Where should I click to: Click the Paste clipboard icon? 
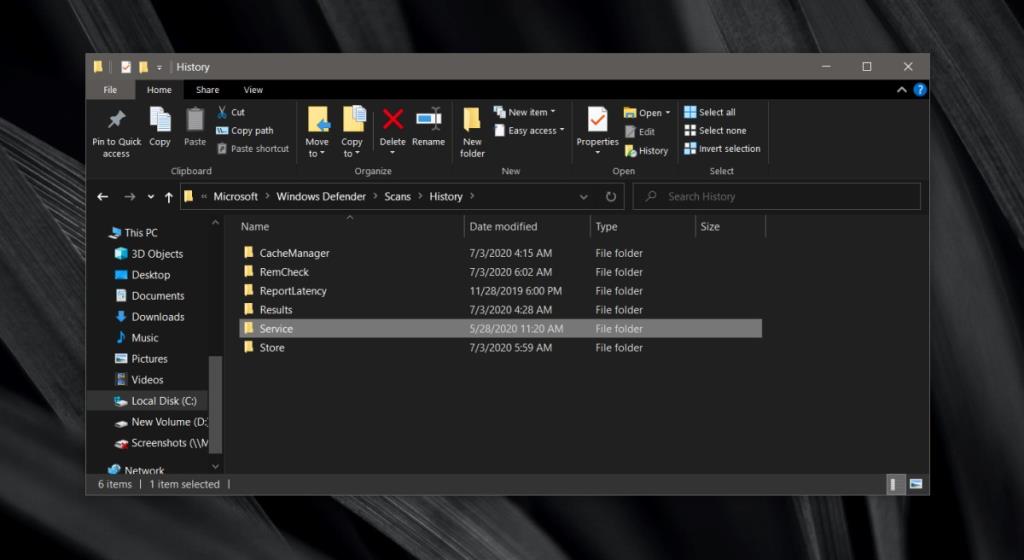coord(195,119)
